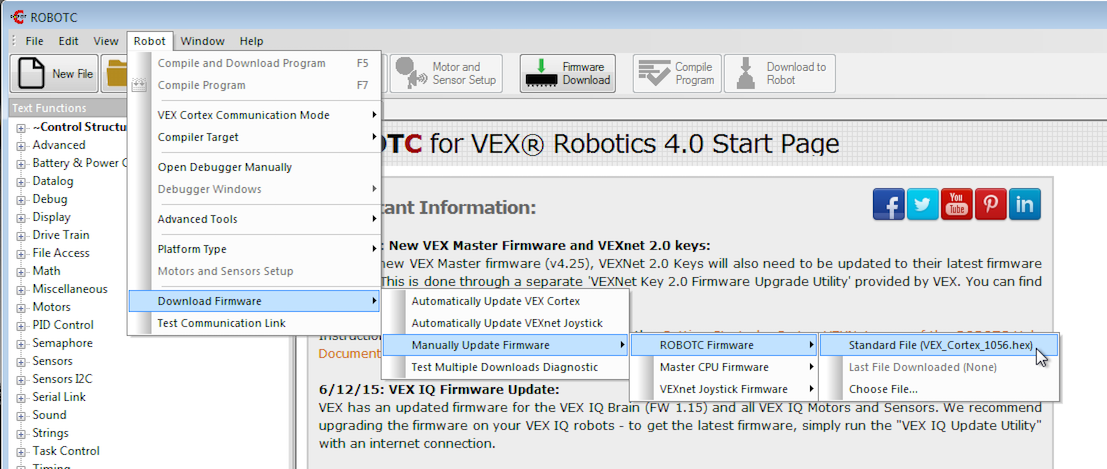Expand the Task Control tree node

point(21,451)
